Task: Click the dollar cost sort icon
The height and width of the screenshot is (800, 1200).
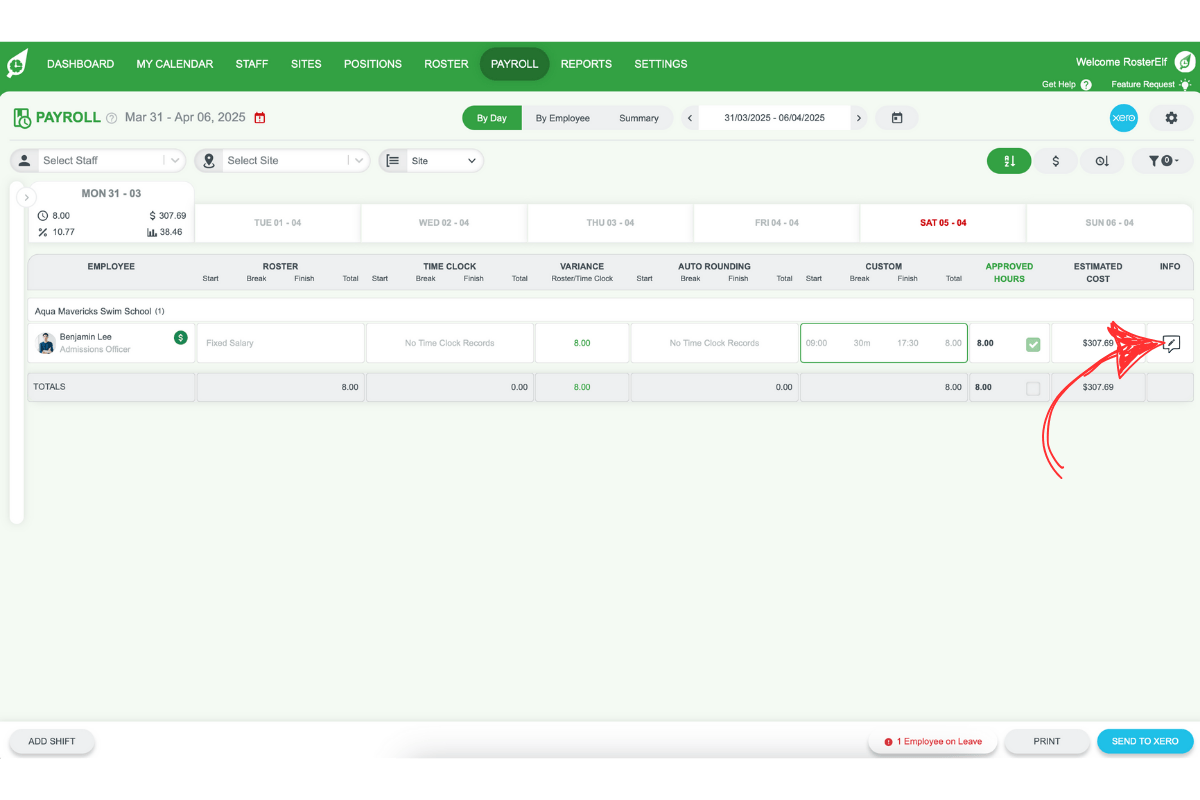Action: coord(1055,160)
